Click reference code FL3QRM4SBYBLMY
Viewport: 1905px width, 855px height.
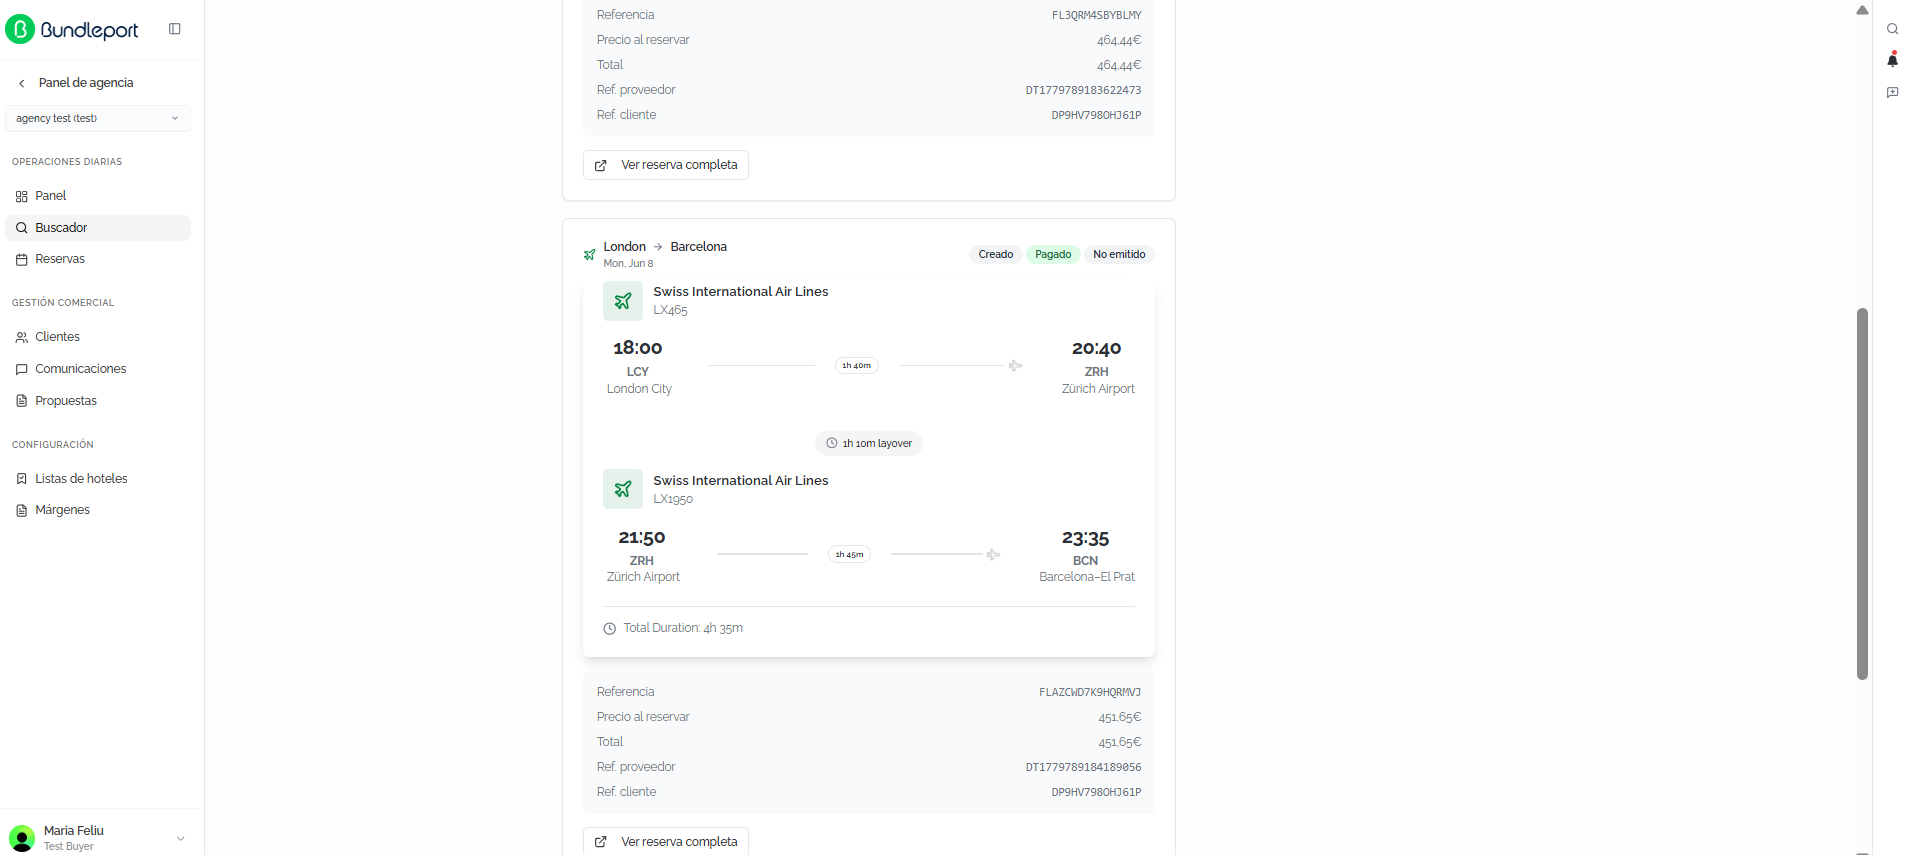click(x=1096, y=15)
